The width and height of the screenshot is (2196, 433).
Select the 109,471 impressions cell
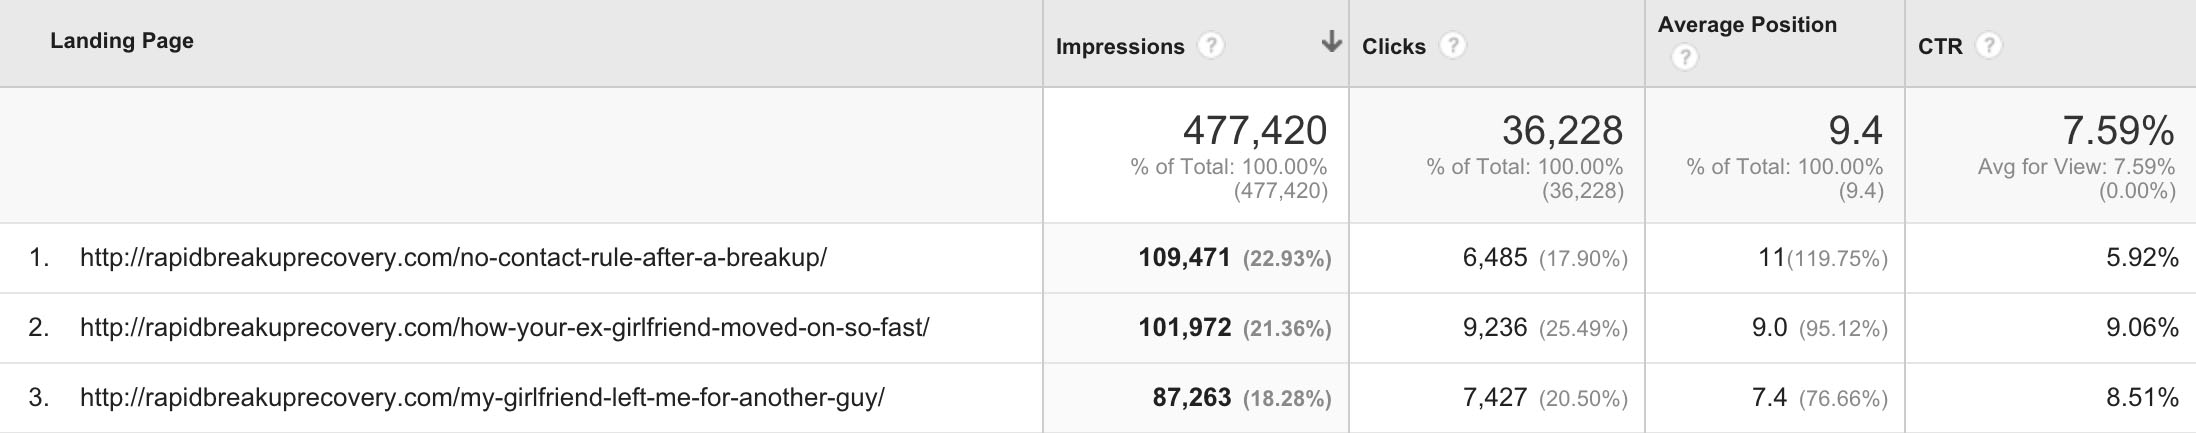(x=1184, y=258)
